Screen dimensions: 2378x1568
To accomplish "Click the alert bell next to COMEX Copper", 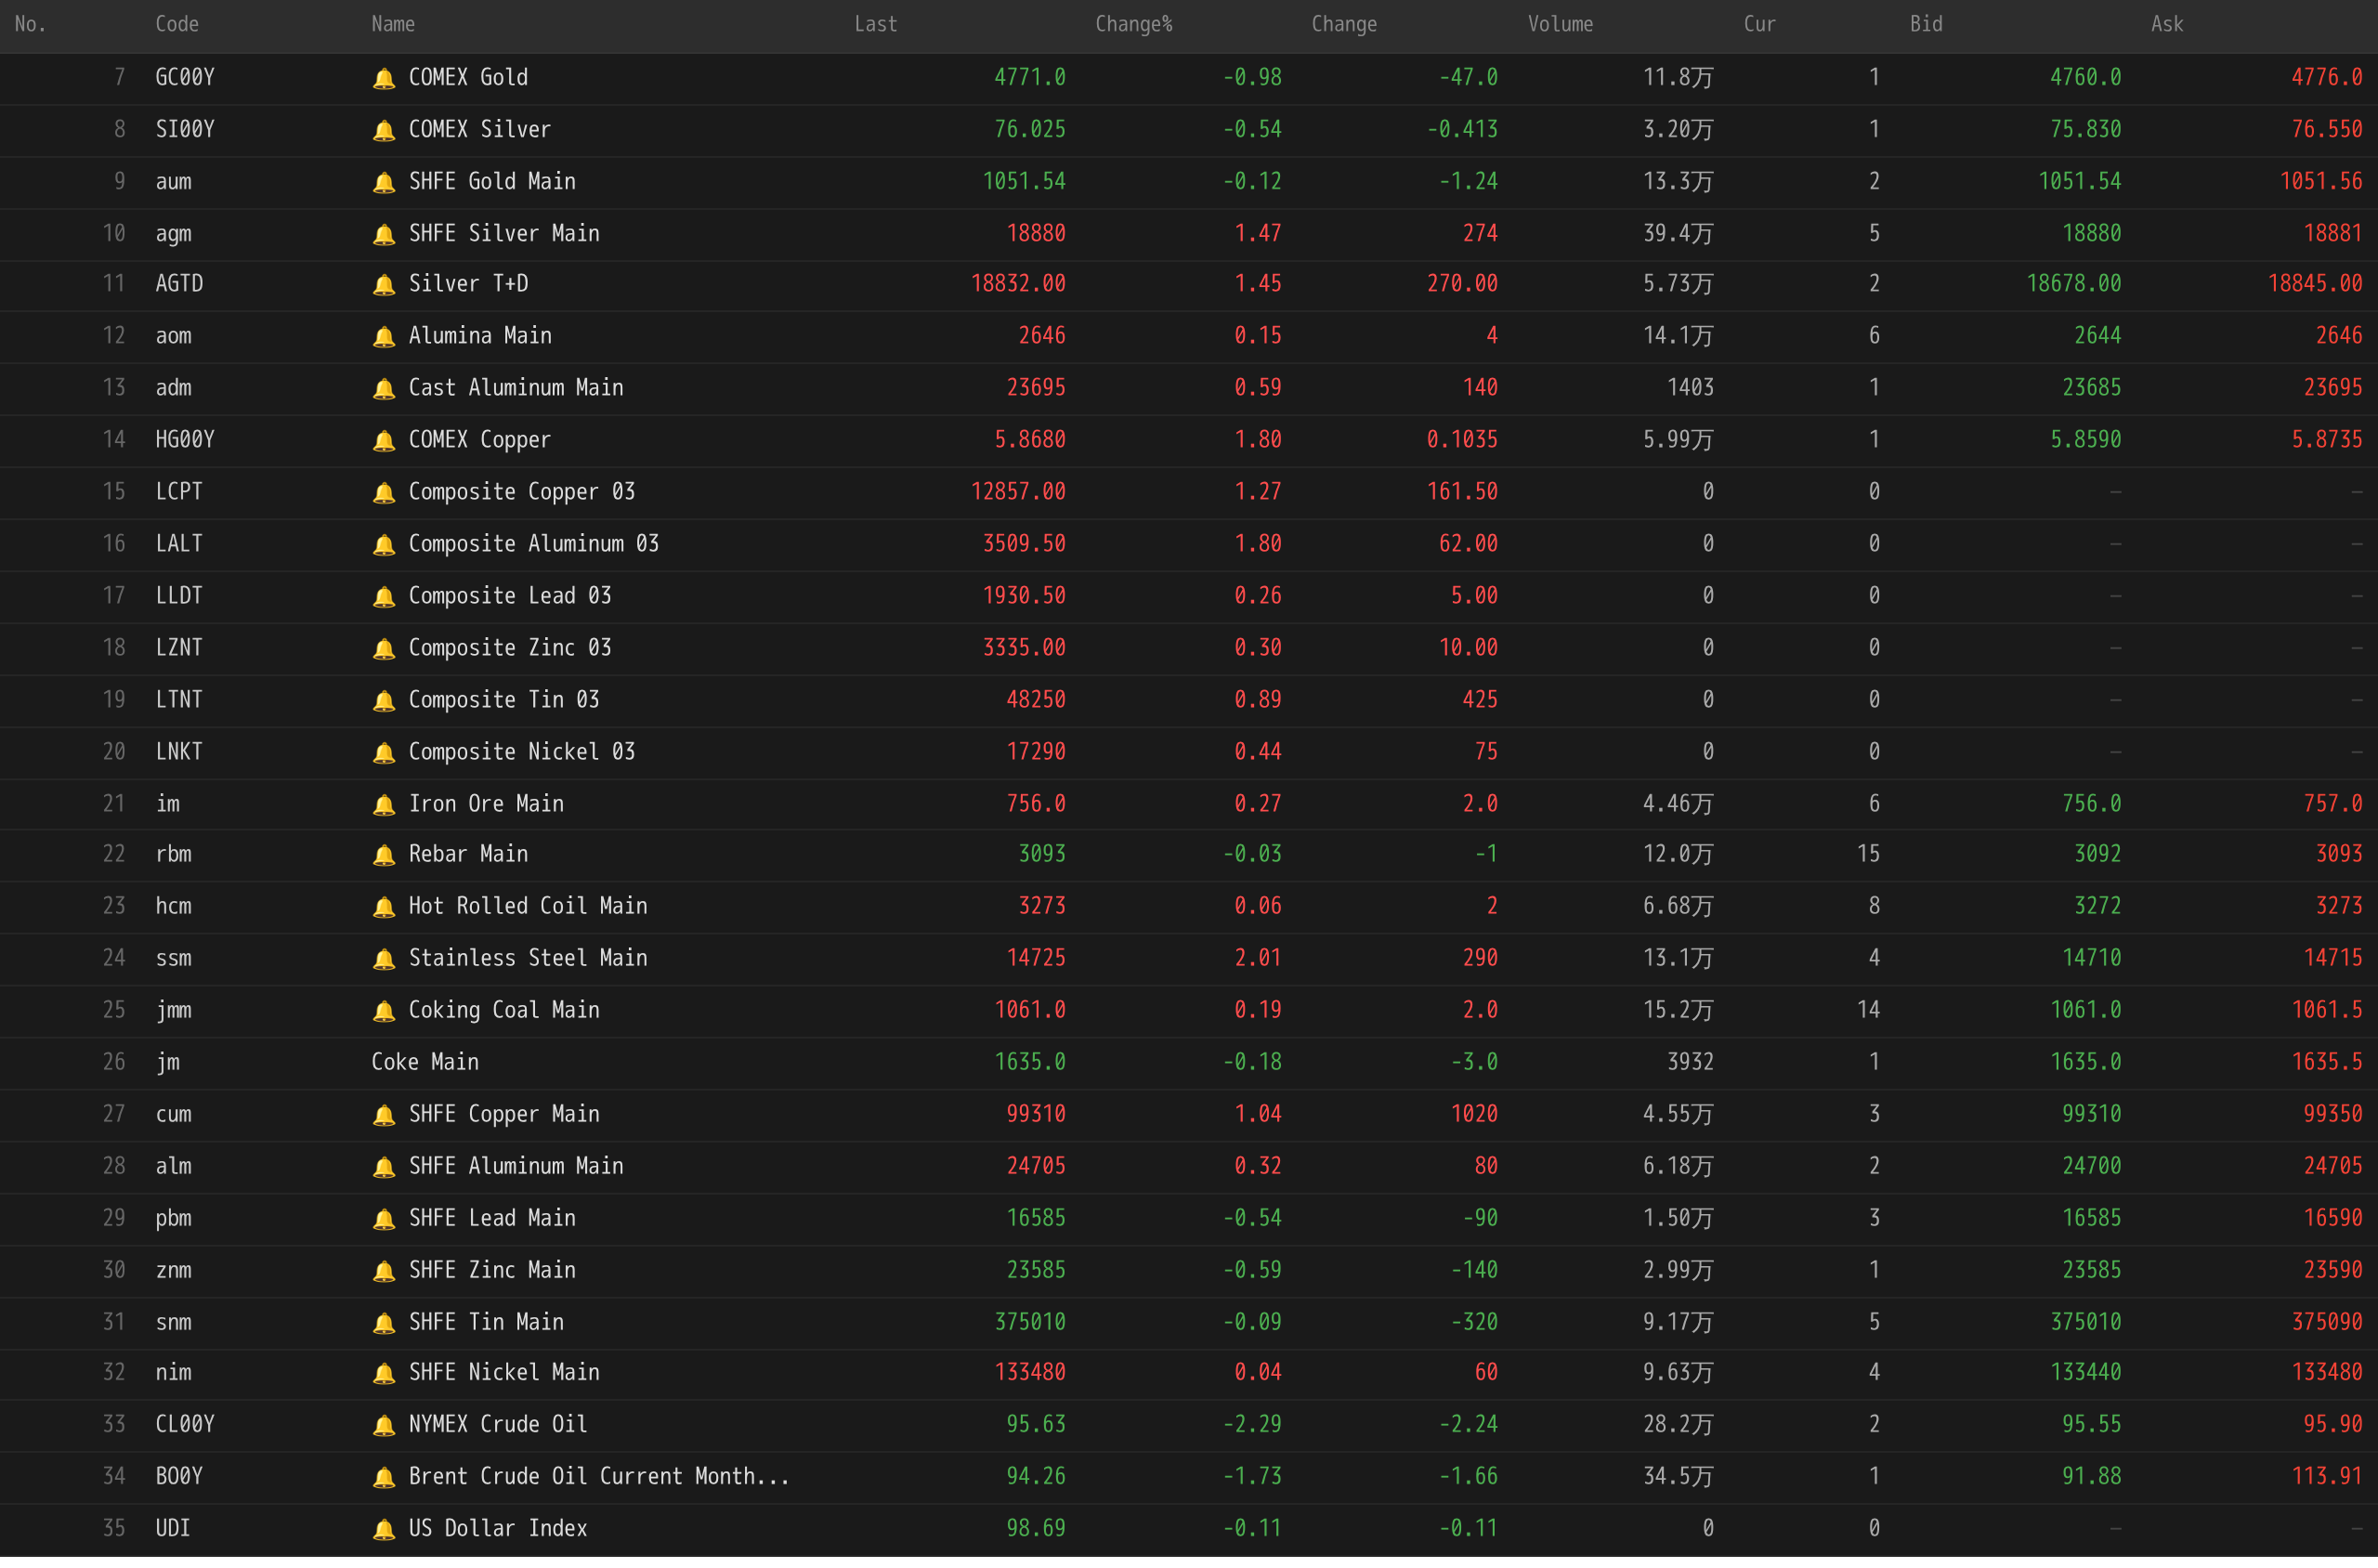I will (x=383, y=440).
